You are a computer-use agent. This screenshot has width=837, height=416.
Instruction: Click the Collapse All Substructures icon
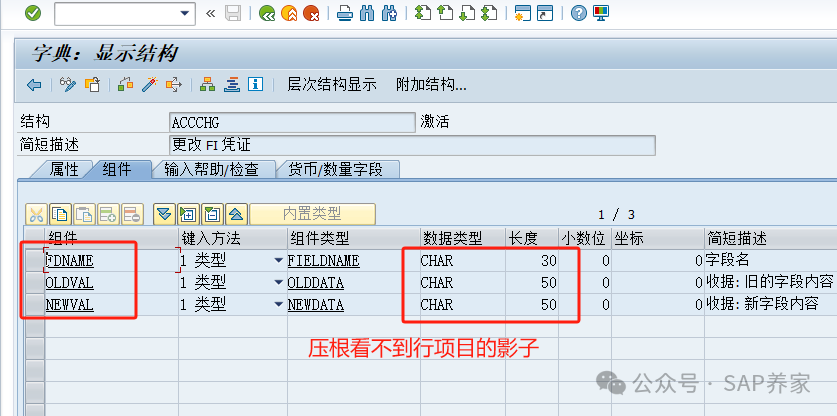tap(236, 215)
